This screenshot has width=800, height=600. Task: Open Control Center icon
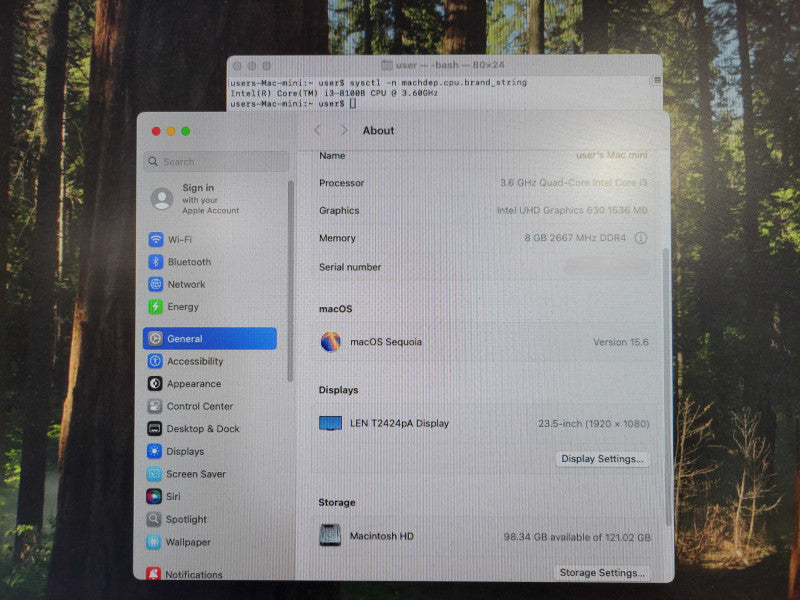[155, 406]
